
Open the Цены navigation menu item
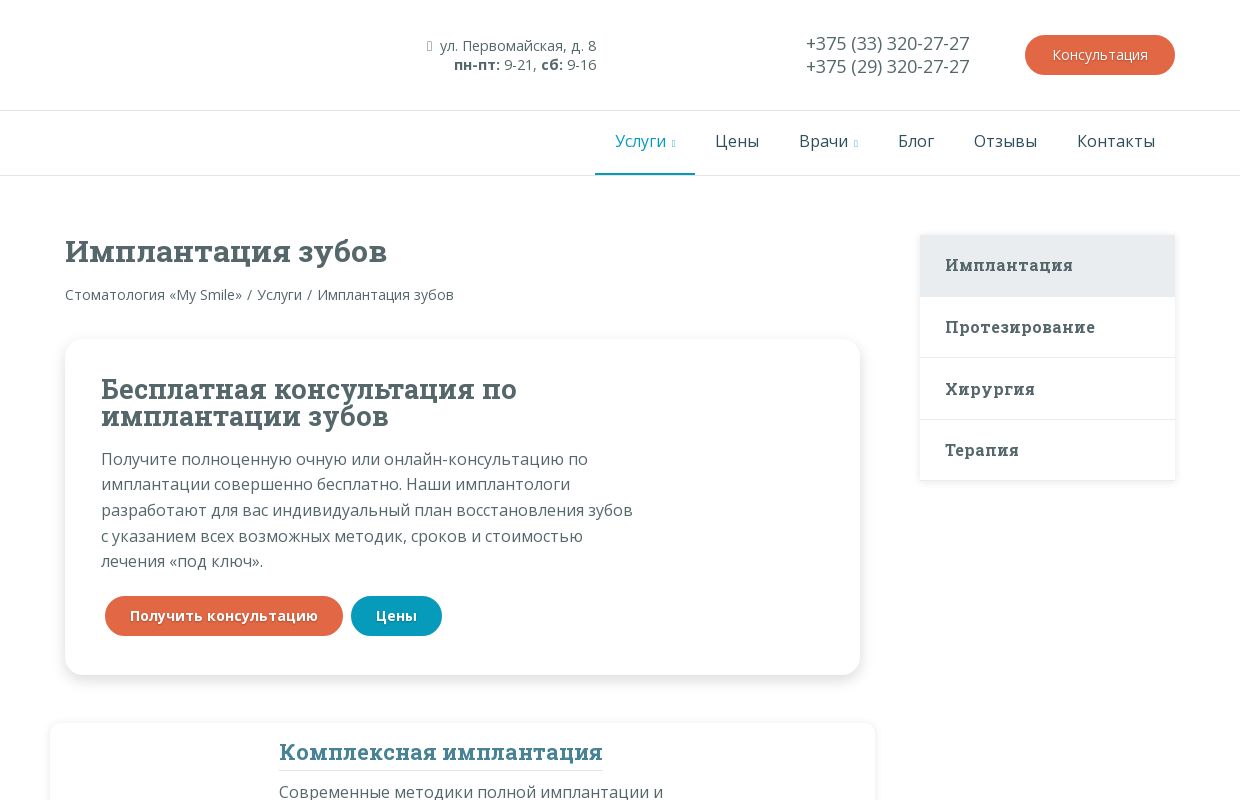pyautogui.click(x=737, y=141)
